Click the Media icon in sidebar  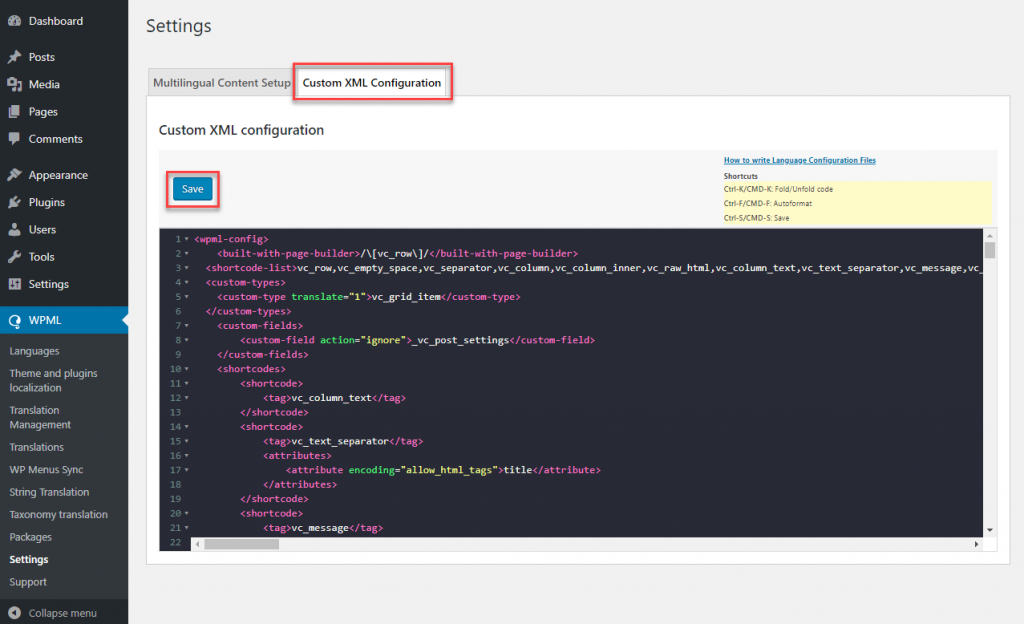[14, 84]
